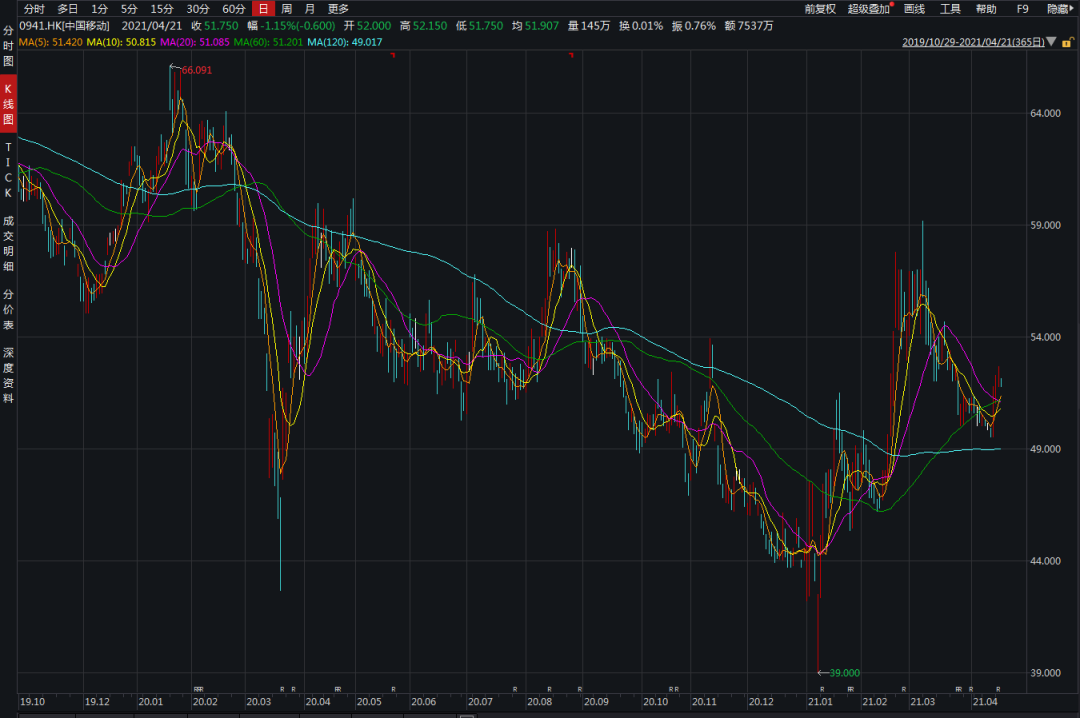
Task: Open the TICK sidebar view
Action: [8, 170]
